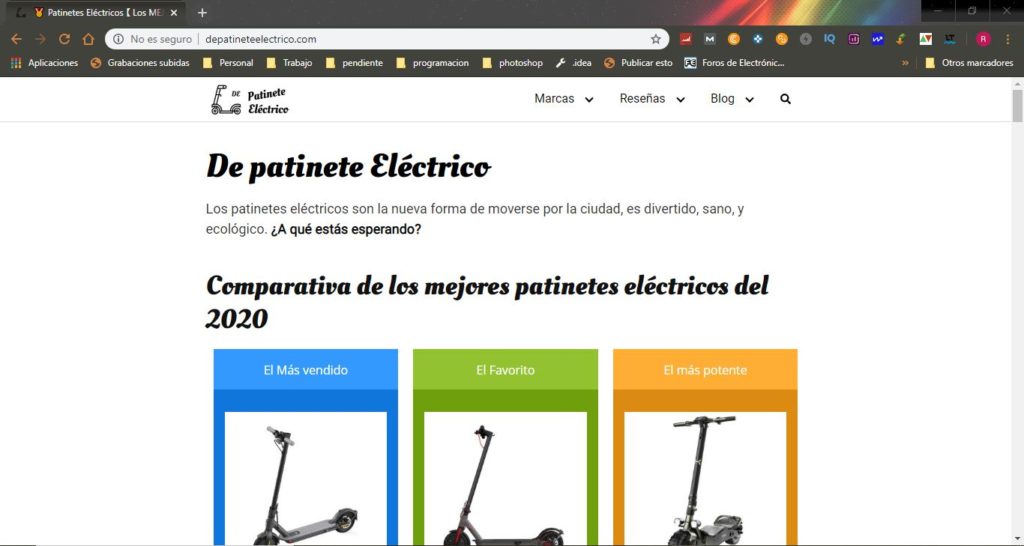Show hidden bookmarks with the double chevron

pyautogui.click(x=904, y=63)
